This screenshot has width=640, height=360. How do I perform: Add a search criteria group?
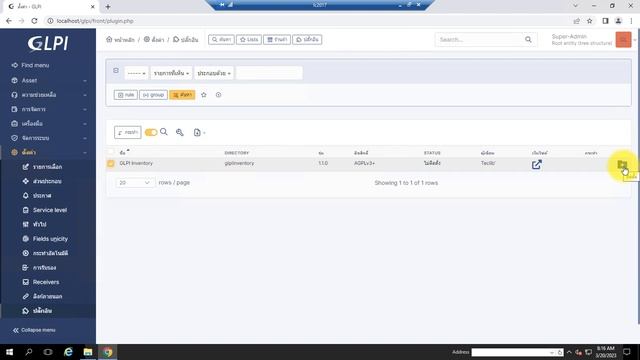[153, 95]
